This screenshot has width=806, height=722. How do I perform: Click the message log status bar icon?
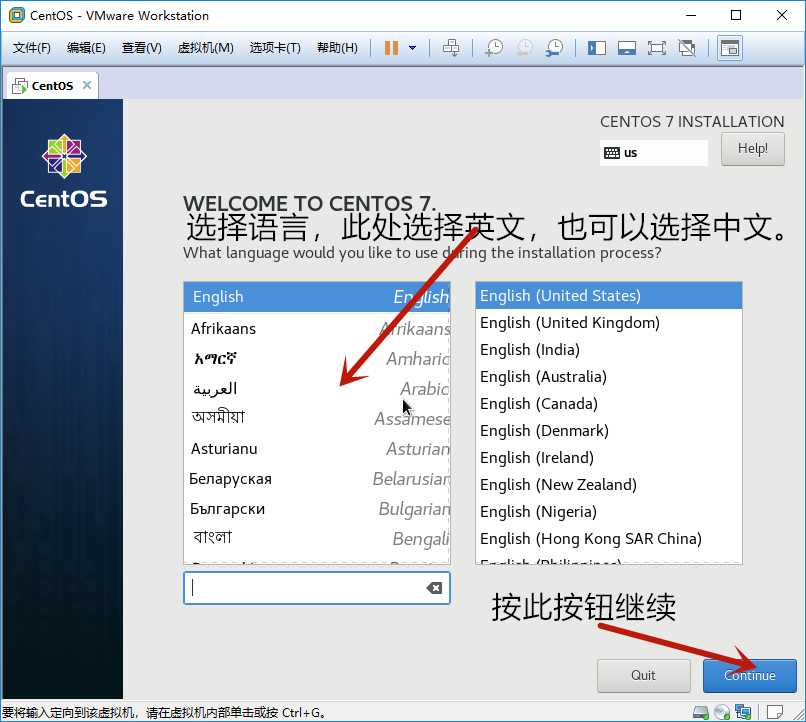click(x=774, y=712)
